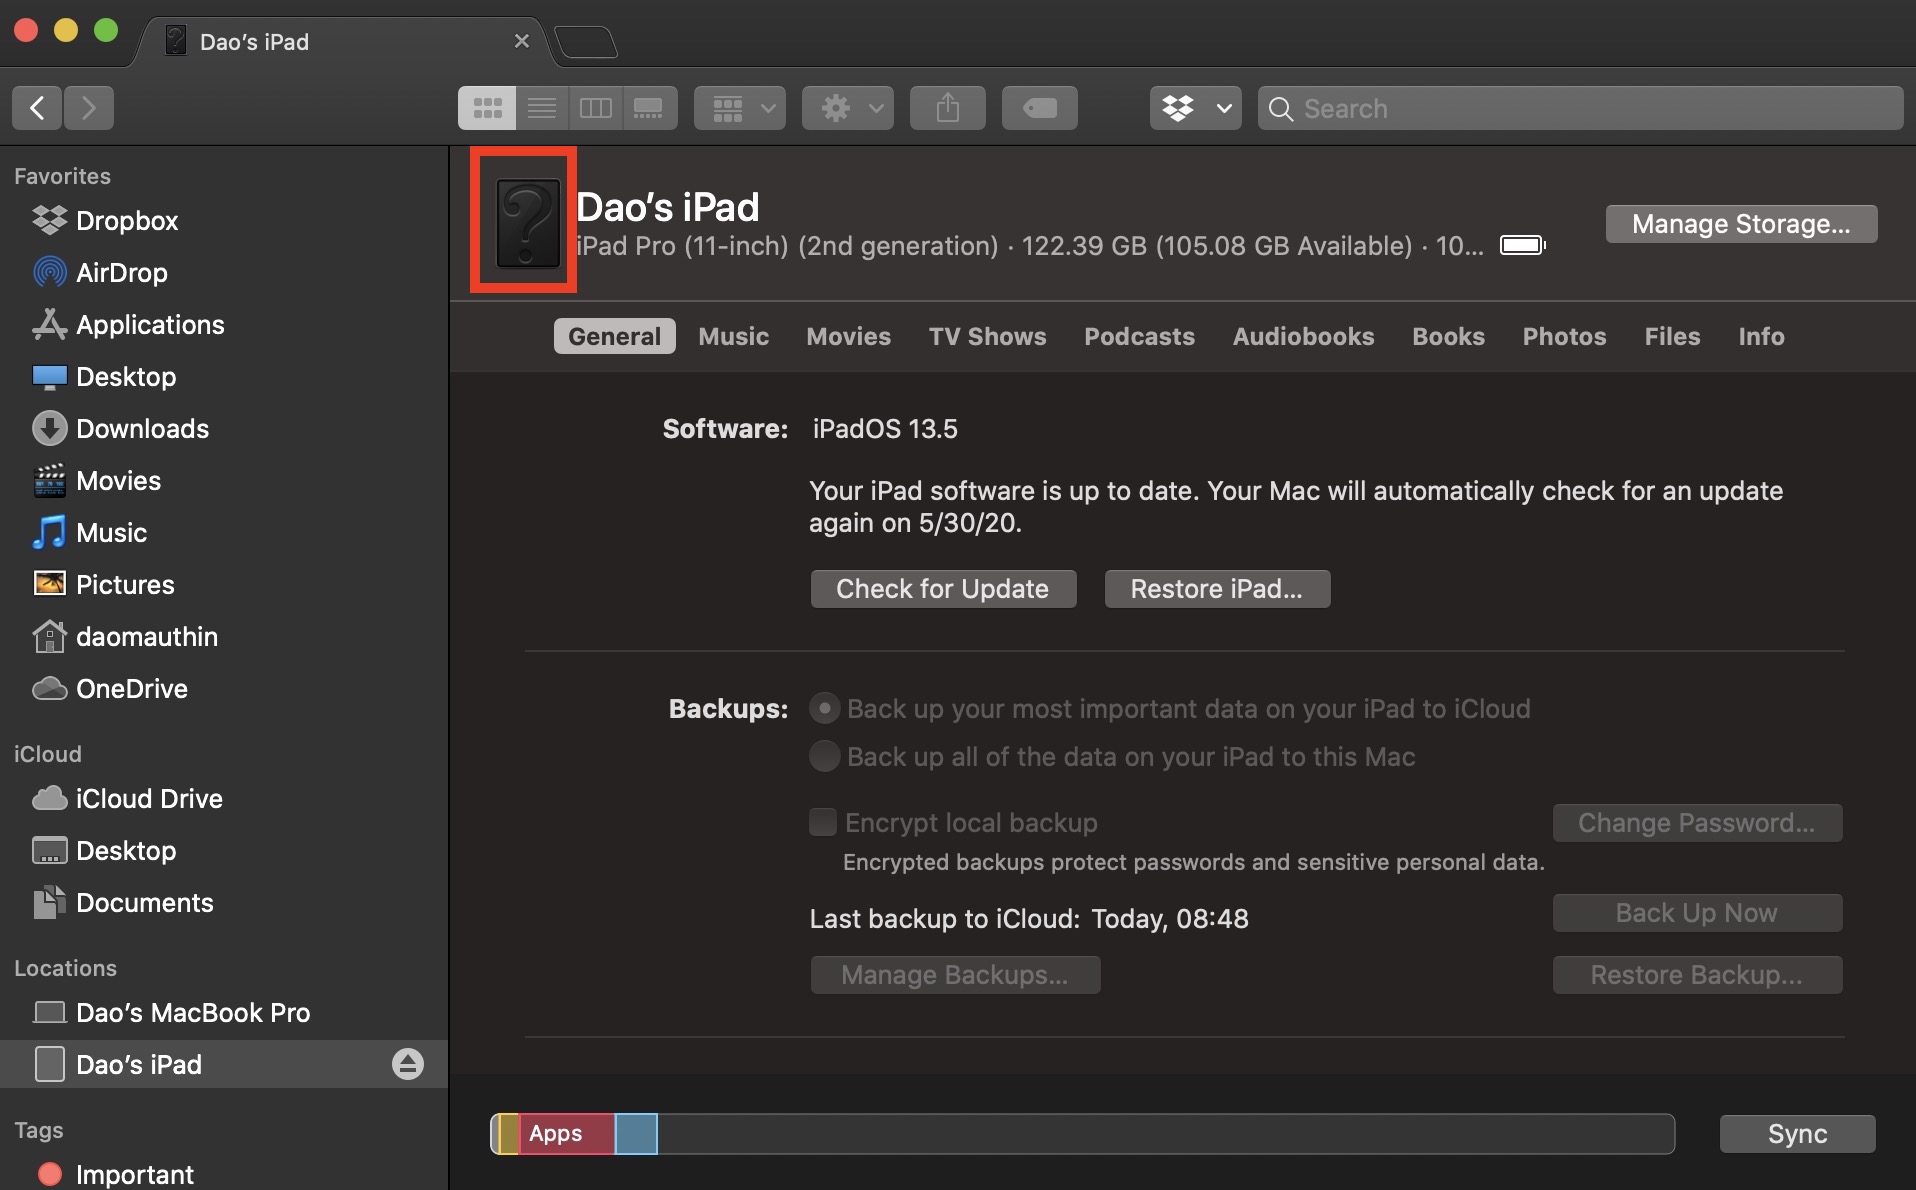The image size is (1916, 1190).
Task: Switch to the TV Shows tab
Action: click(988, 336)
